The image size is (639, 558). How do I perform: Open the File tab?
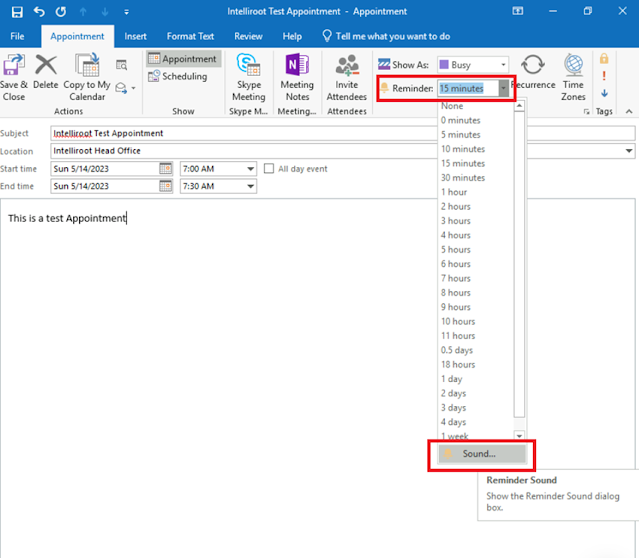click(17, 36)
